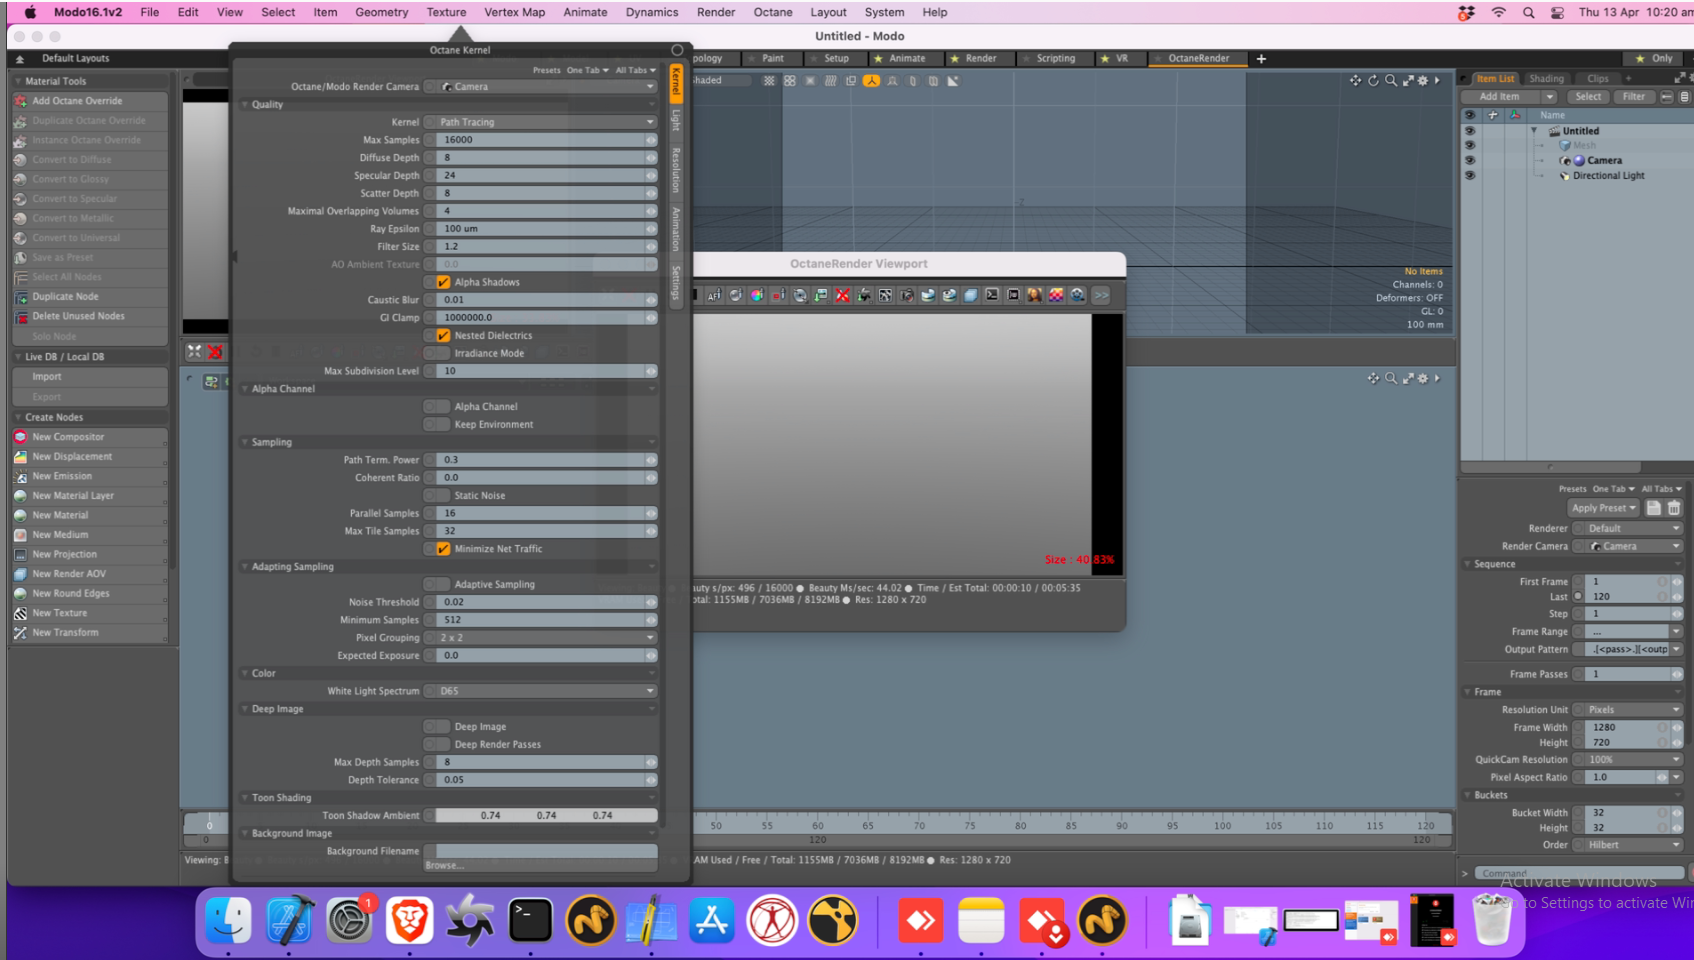This screenshot has height=960, width=1694.
Task: Open the Octane menu in the menu bar
Action: (x=773, y=12)
